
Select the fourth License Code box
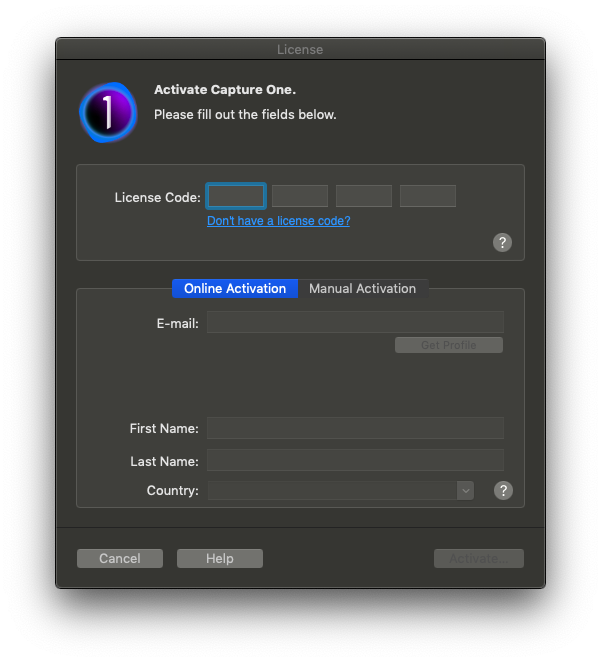click(428, 196)
